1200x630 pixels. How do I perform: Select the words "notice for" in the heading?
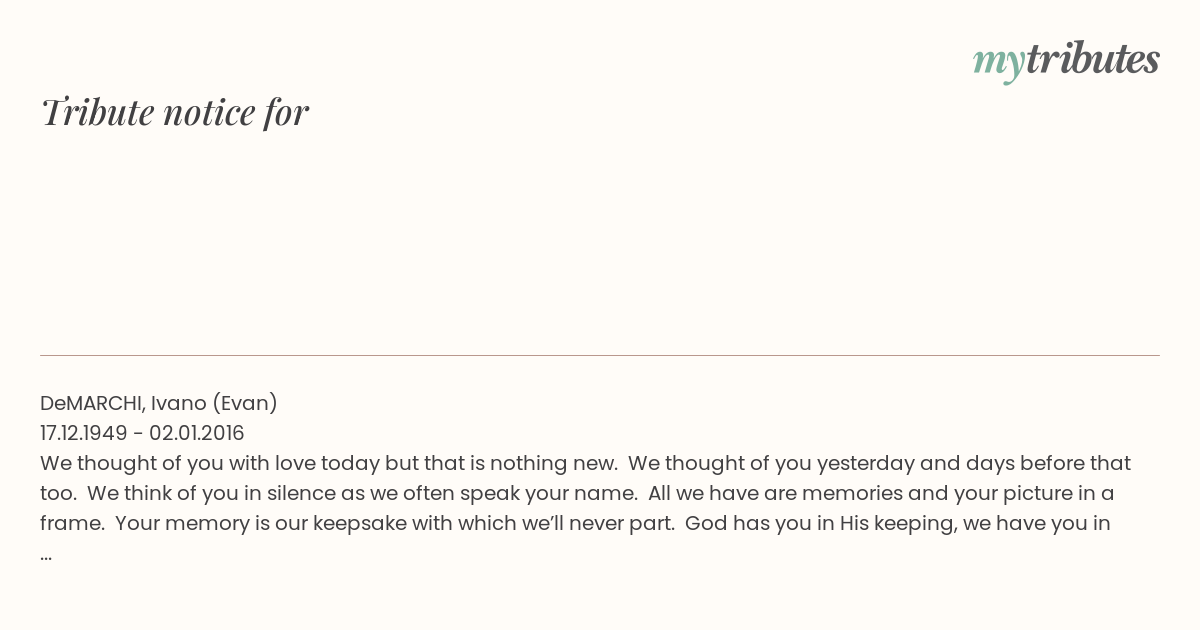tap(236, 112)
